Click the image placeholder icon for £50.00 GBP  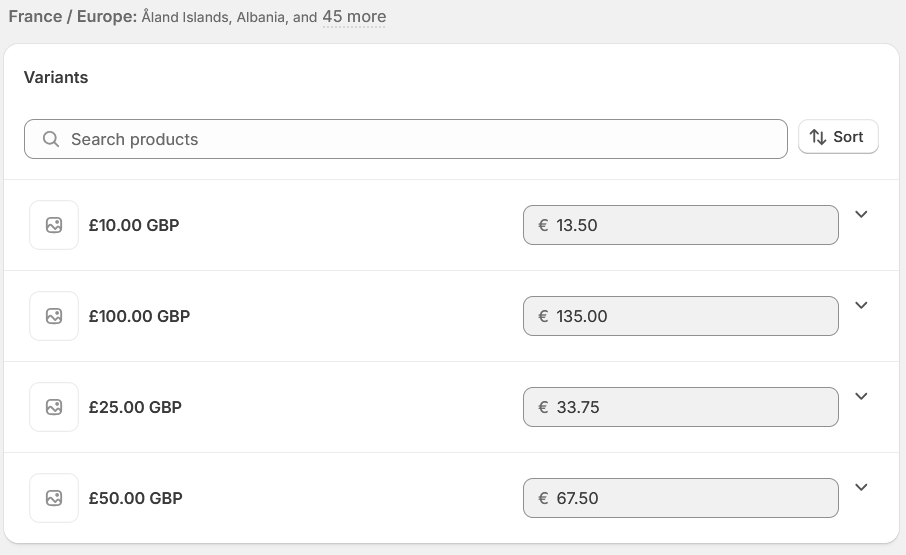click(x=54, y=498)
